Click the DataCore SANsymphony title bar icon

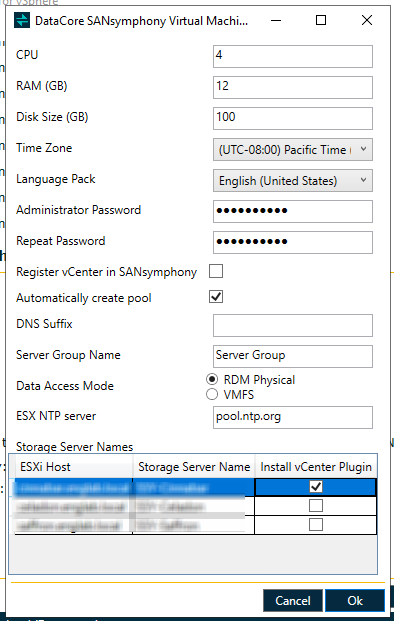point(22,20)
